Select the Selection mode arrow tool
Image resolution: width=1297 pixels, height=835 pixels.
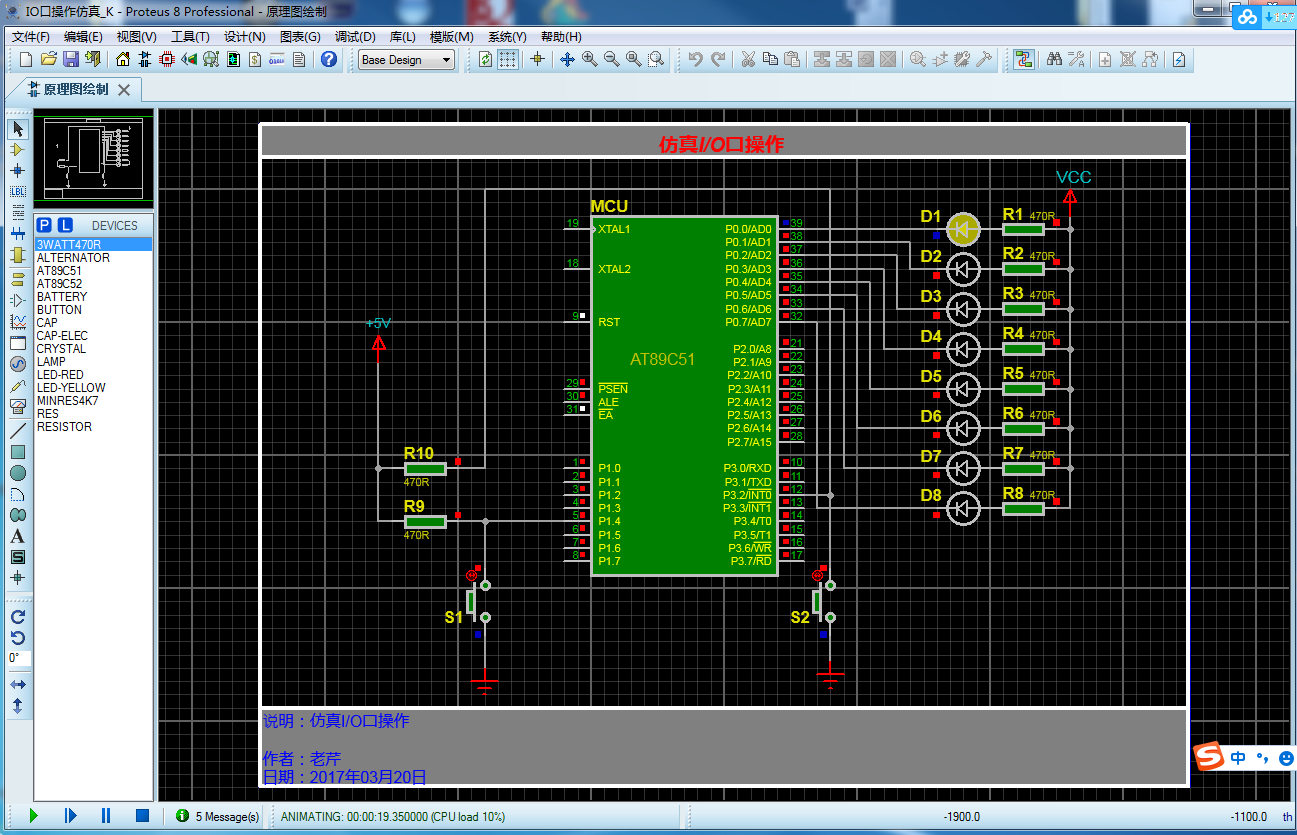click(18, 129)
